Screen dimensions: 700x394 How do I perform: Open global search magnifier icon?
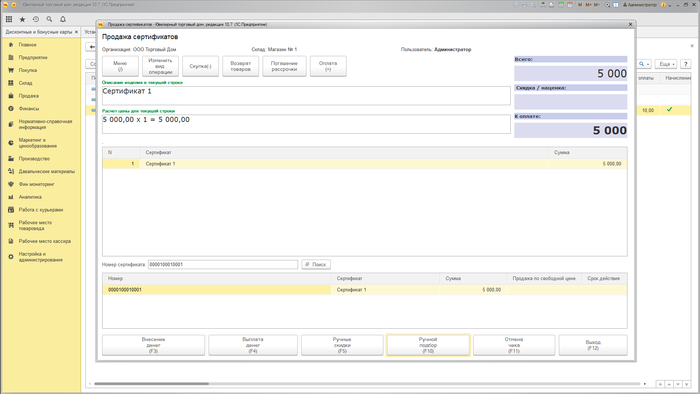pos(49,19)
